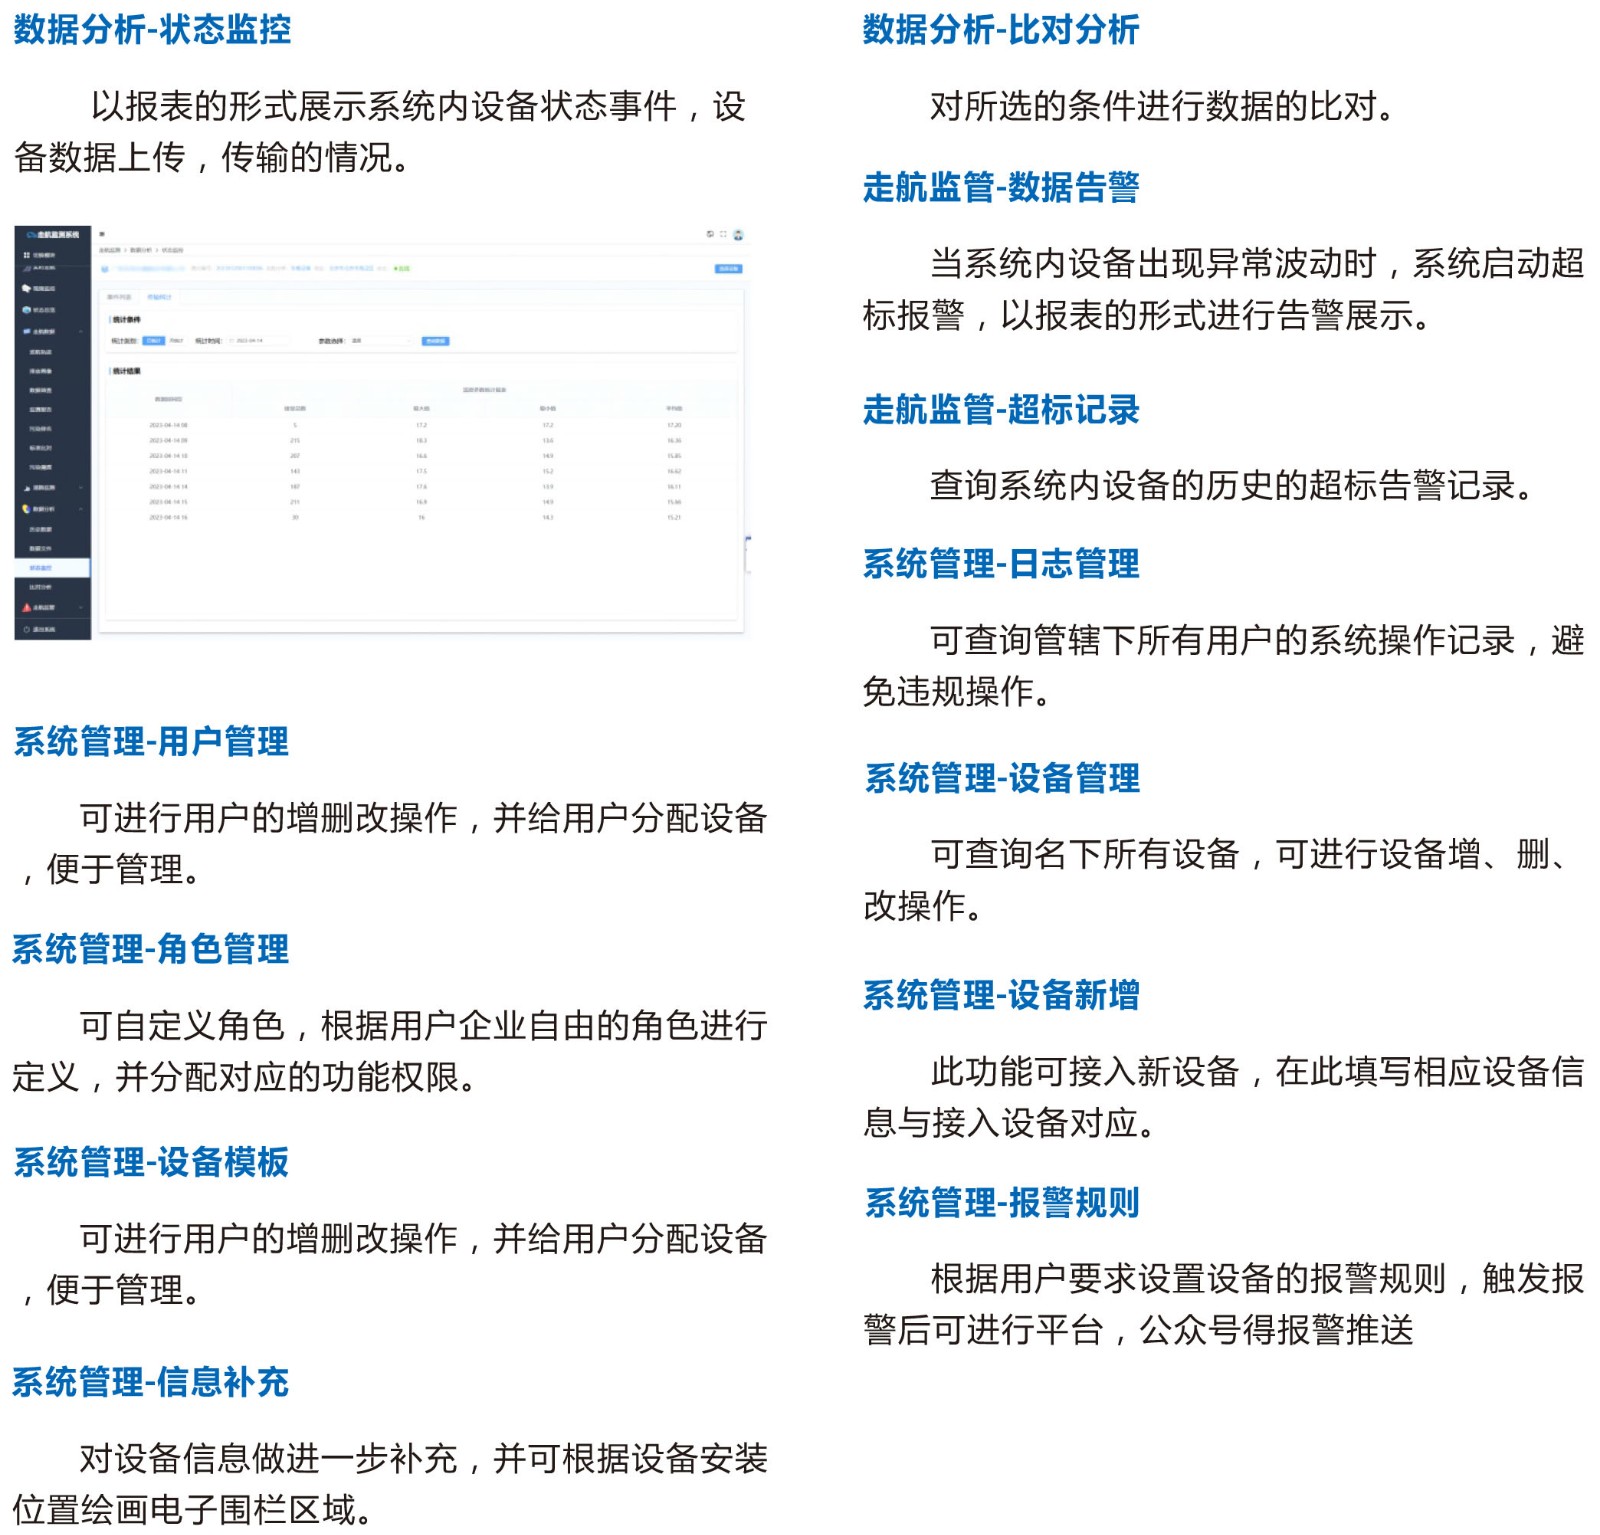This screenshot has height=1535, width=1600.
Task: Click the blue button at top-right of device bar
Action: click(x=728, y=269)
